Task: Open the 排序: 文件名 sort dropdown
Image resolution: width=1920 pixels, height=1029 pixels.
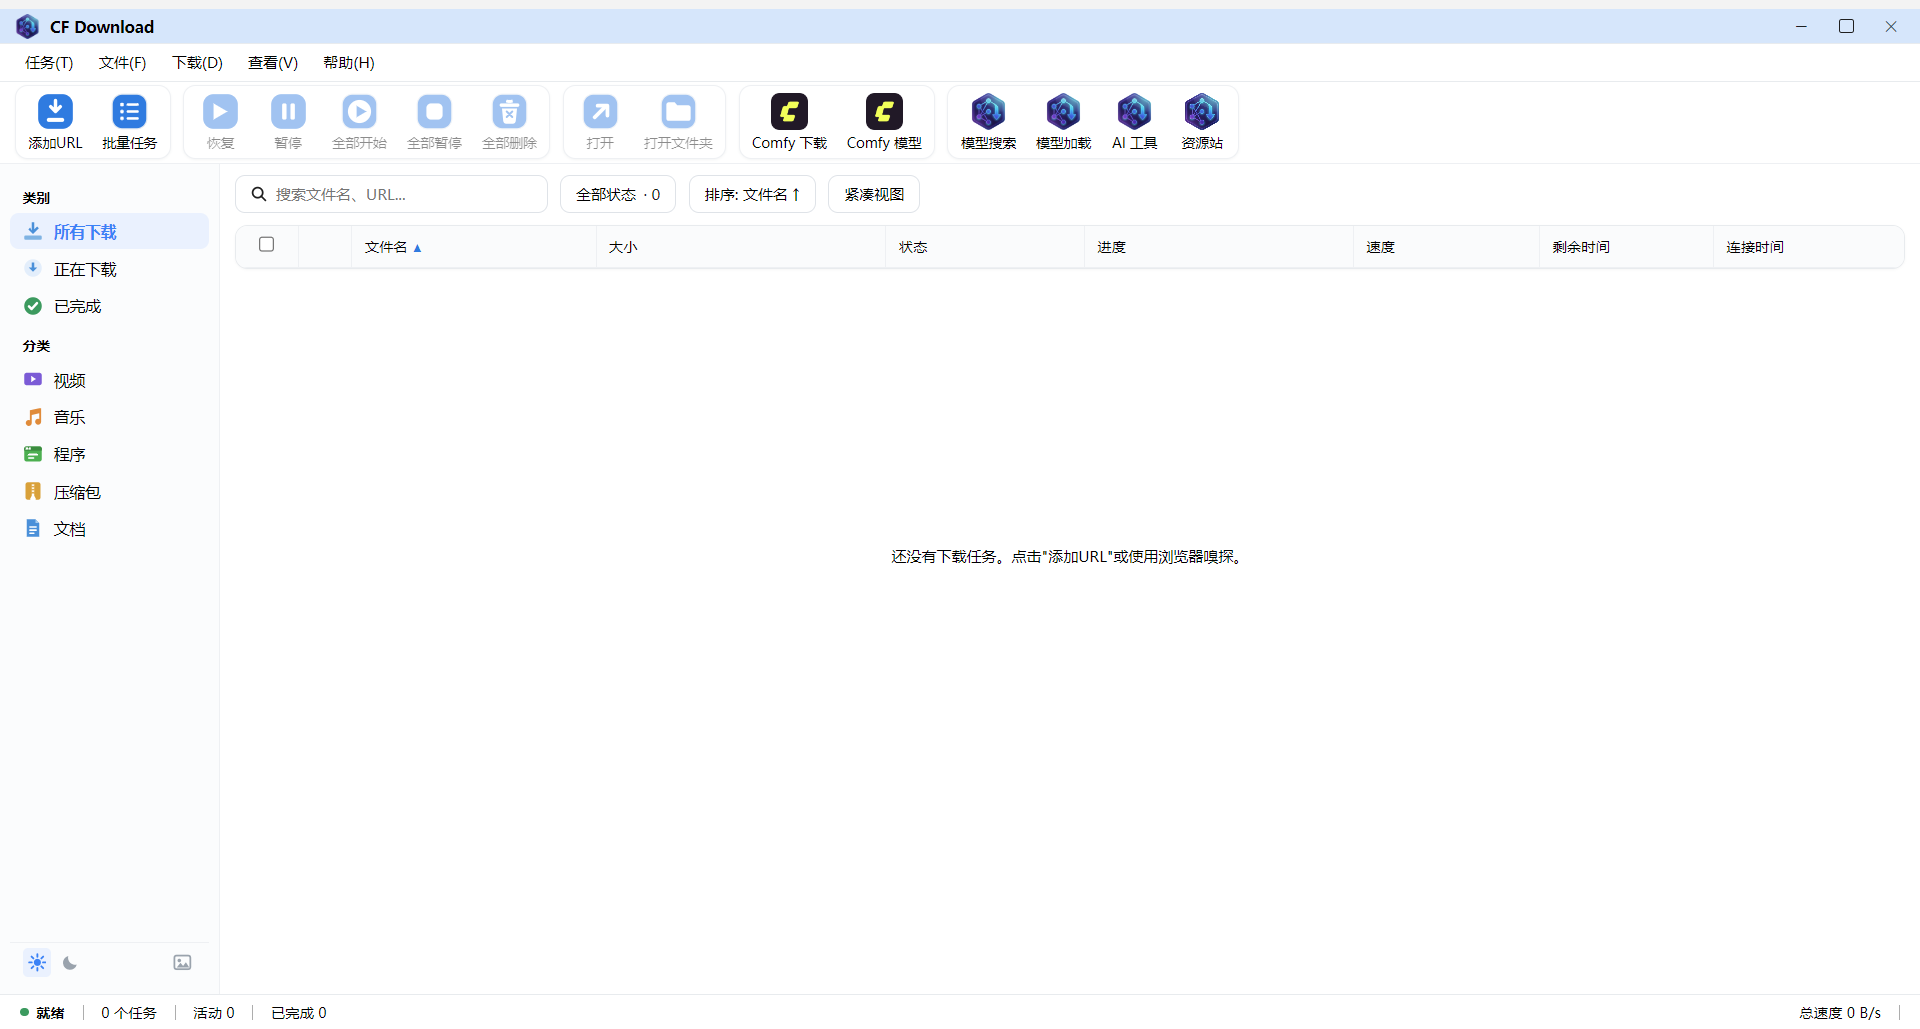Action: point(752,194)
